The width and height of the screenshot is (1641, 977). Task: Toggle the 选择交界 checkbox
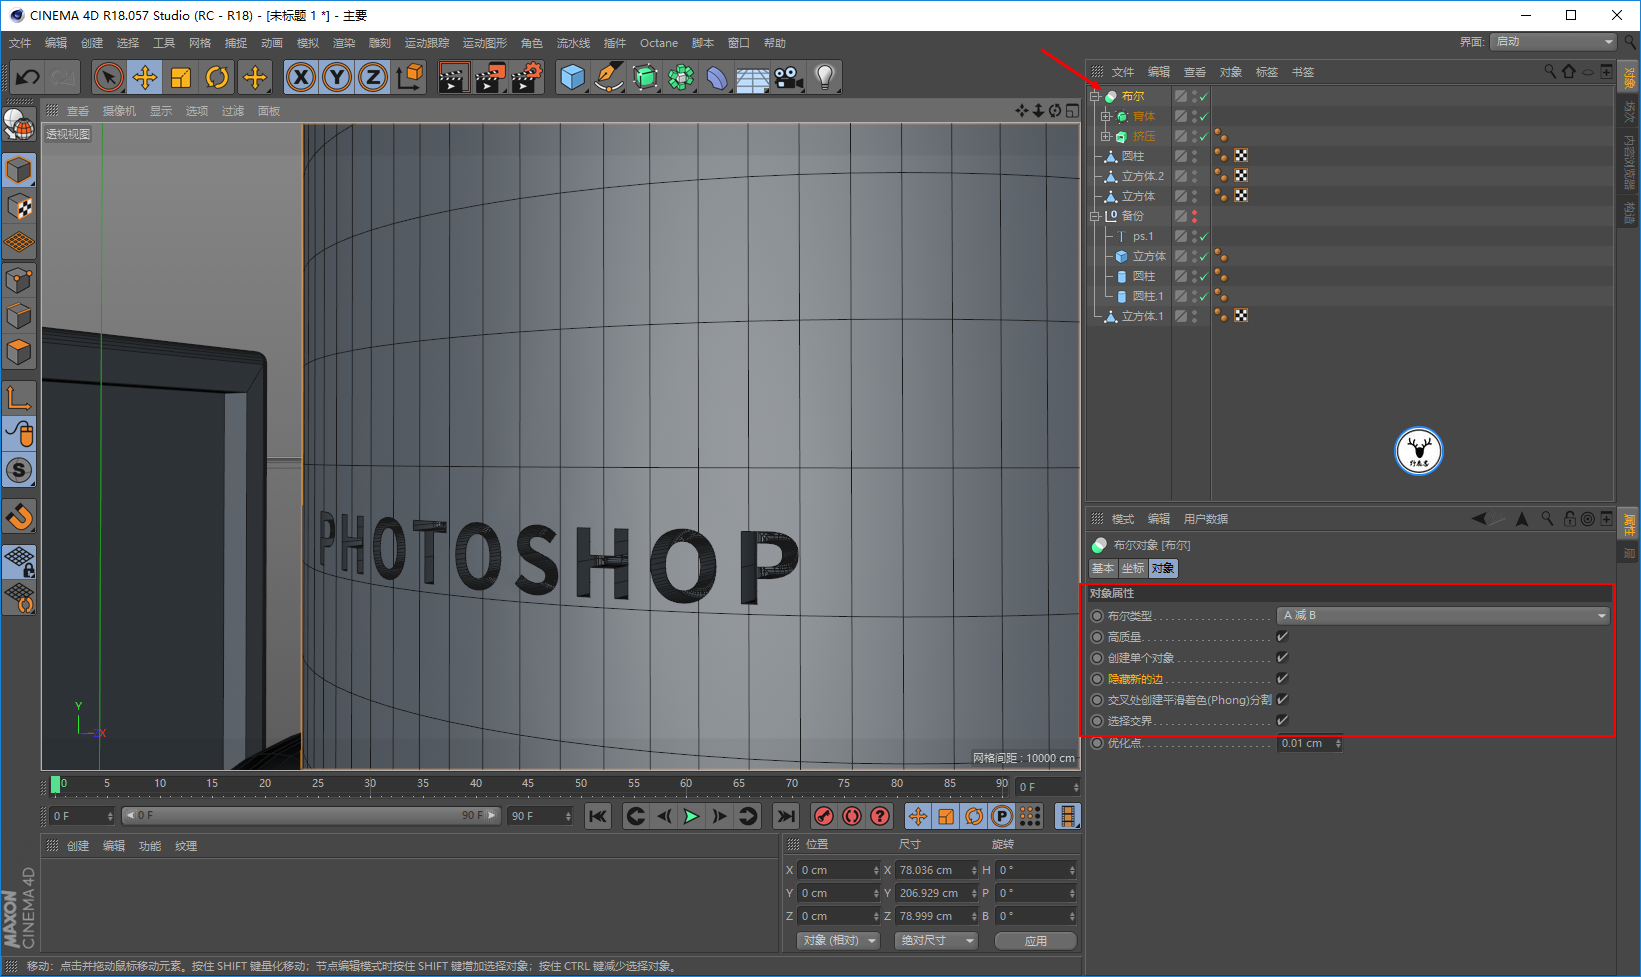click(x=1283, y=721)
